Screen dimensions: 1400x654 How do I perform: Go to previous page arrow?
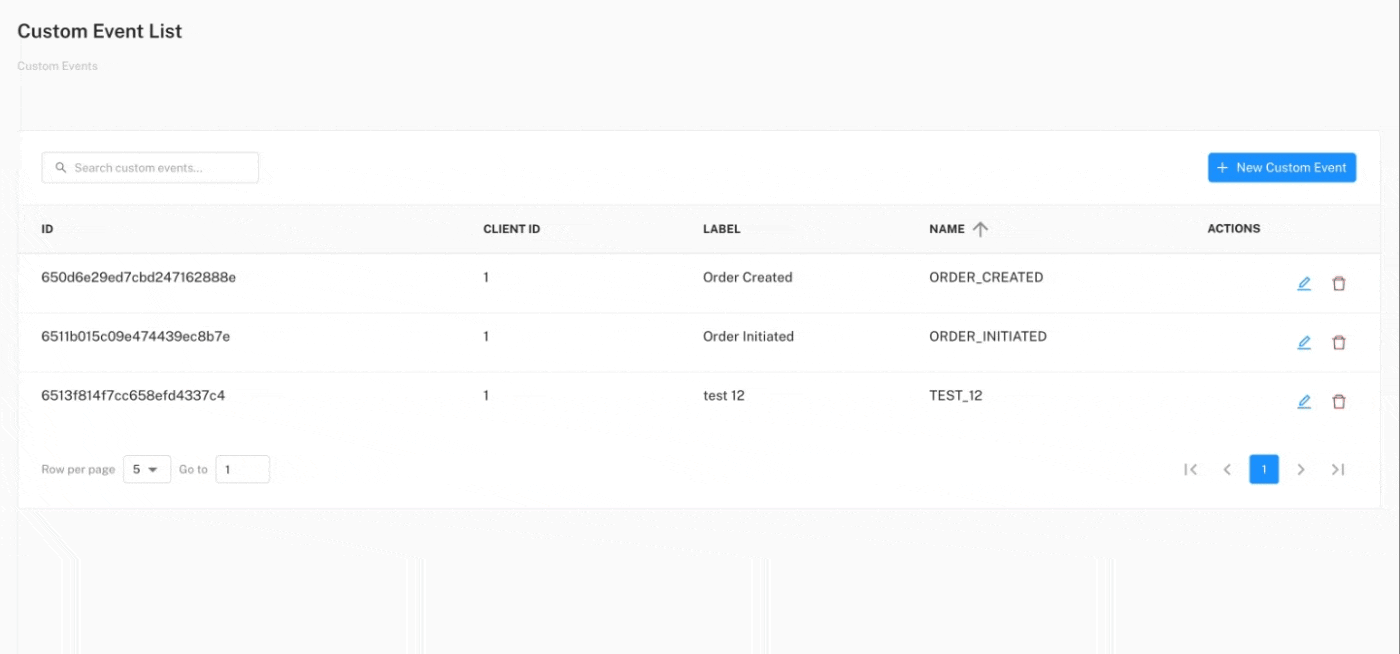click(x=1227, y=469)
